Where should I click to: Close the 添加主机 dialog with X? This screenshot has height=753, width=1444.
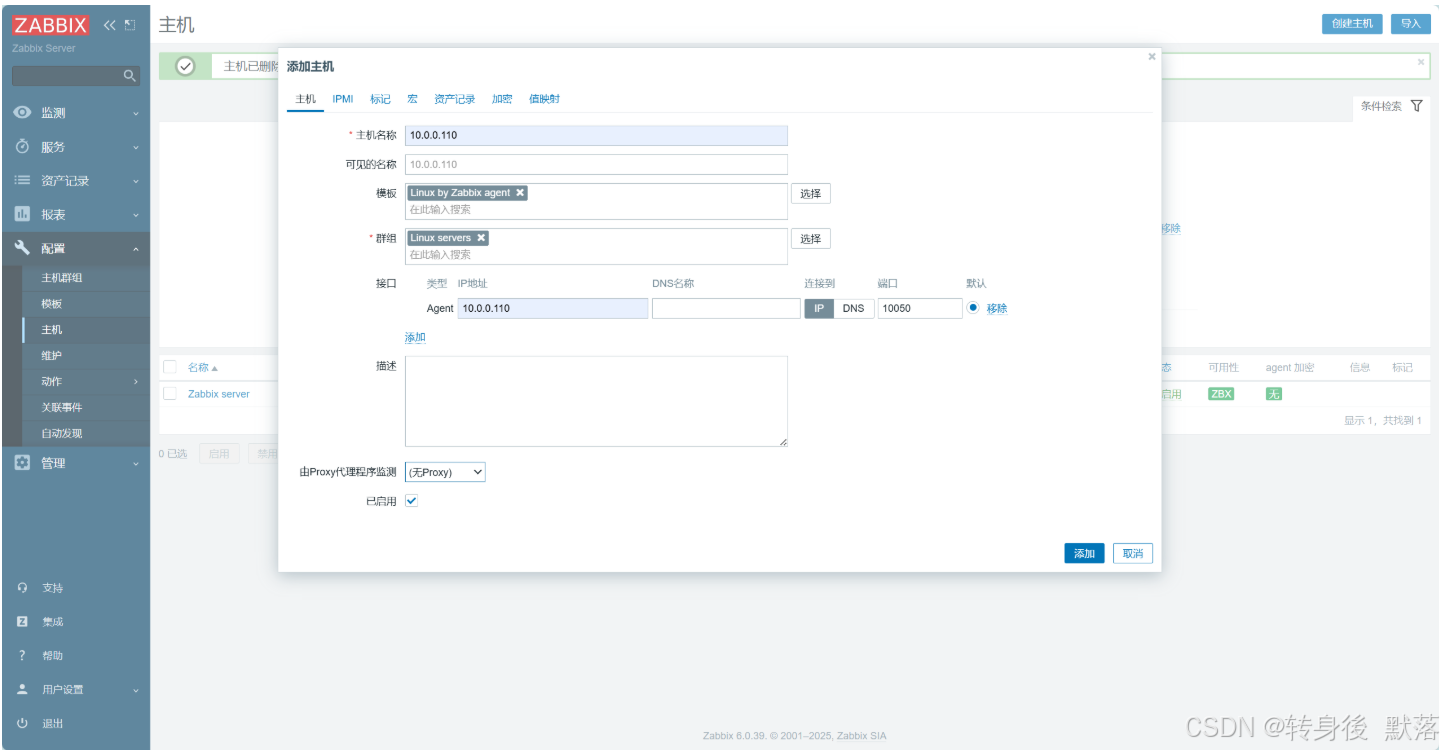pos(1152,57)
